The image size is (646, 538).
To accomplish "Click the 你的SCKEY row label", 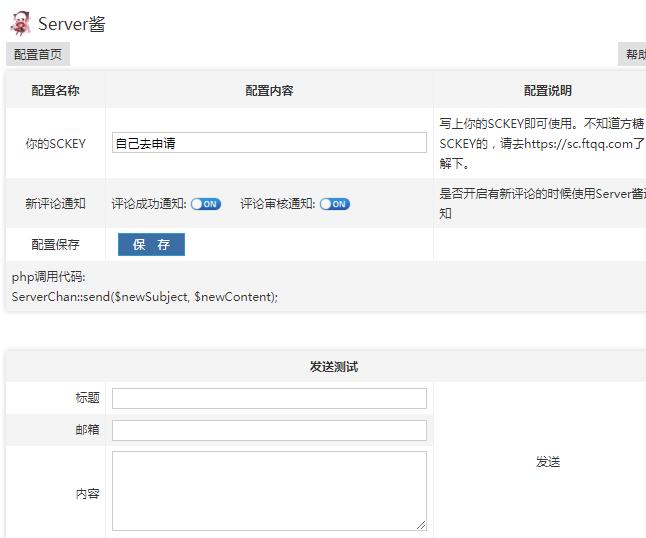I will point(55,143).
